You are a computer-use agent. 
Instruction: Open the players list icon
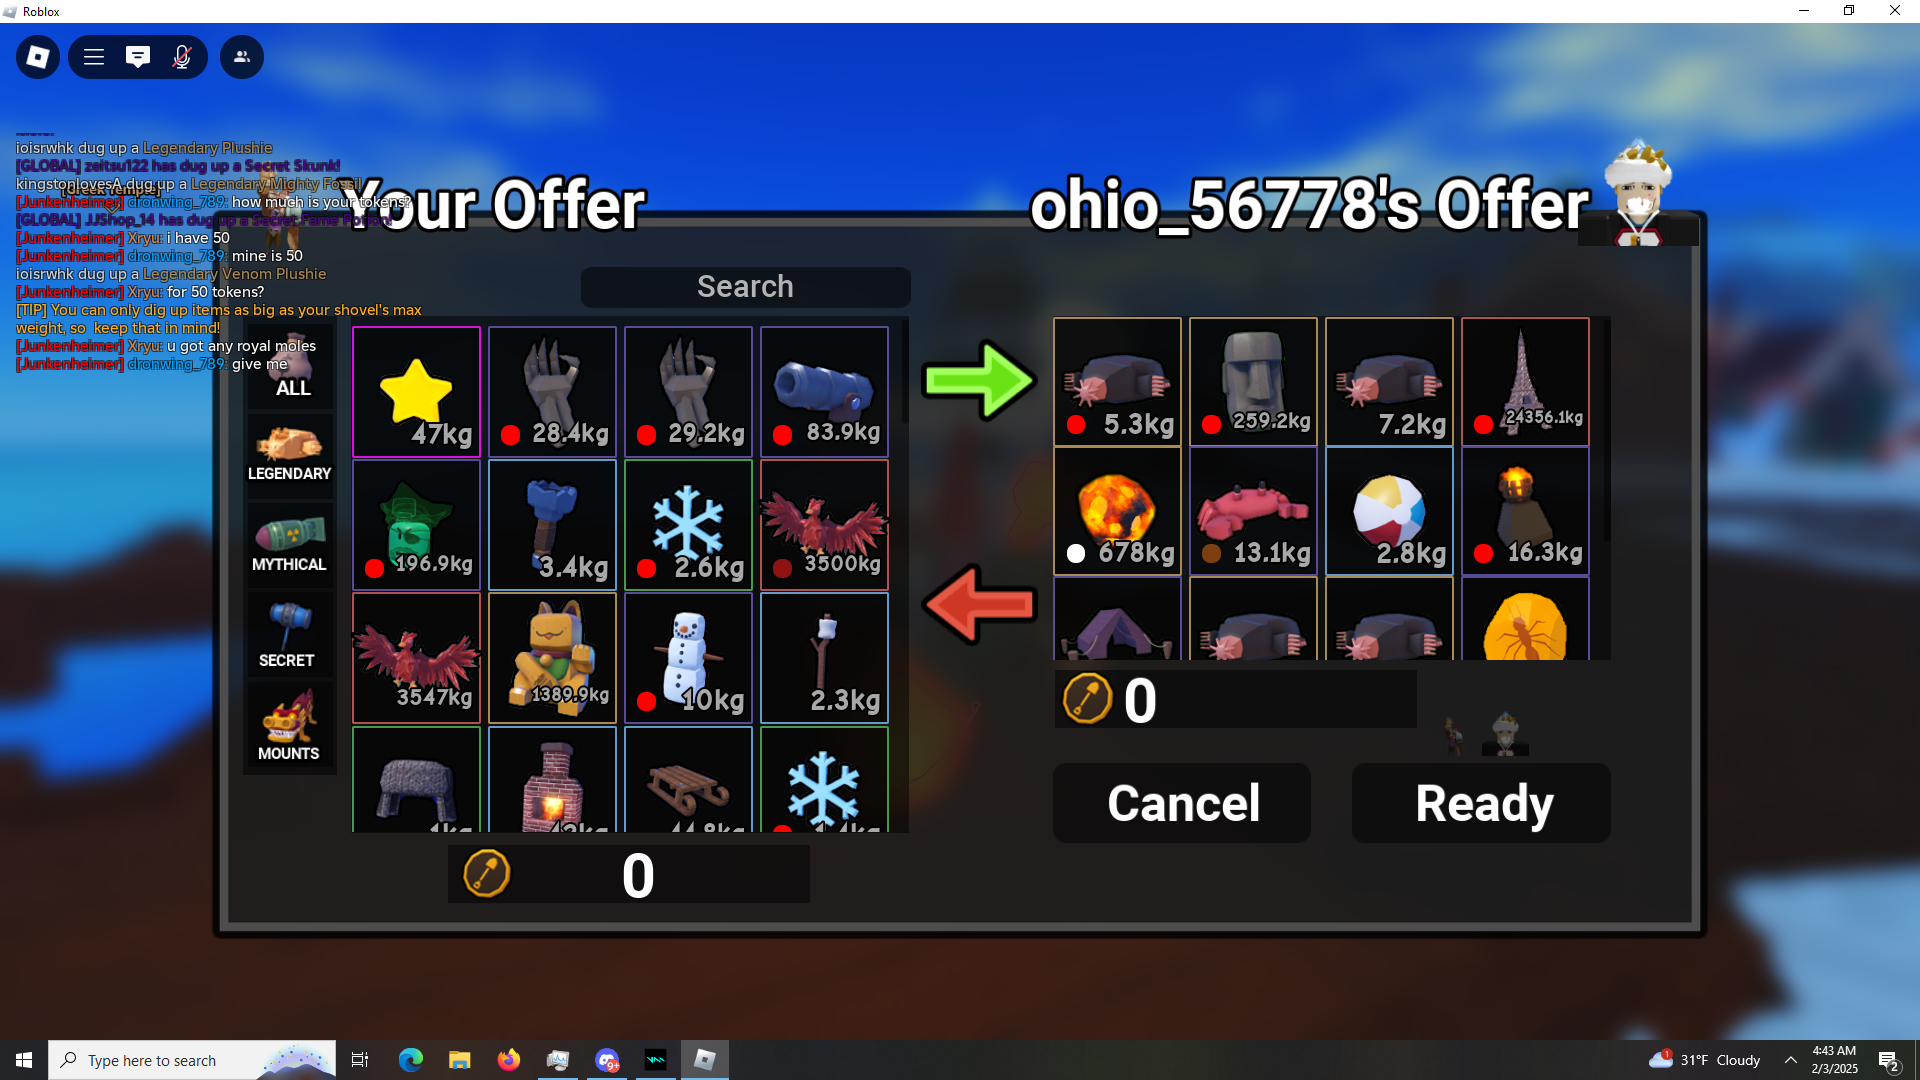(x=242, y=57)
